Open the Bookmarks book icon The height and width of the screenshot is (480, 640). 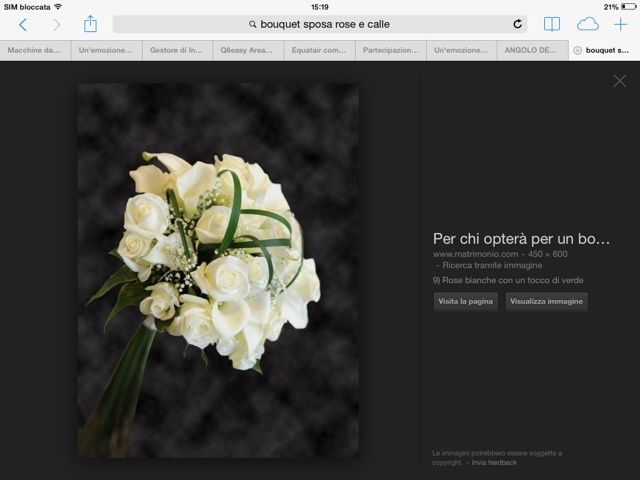tap(552, 24)
